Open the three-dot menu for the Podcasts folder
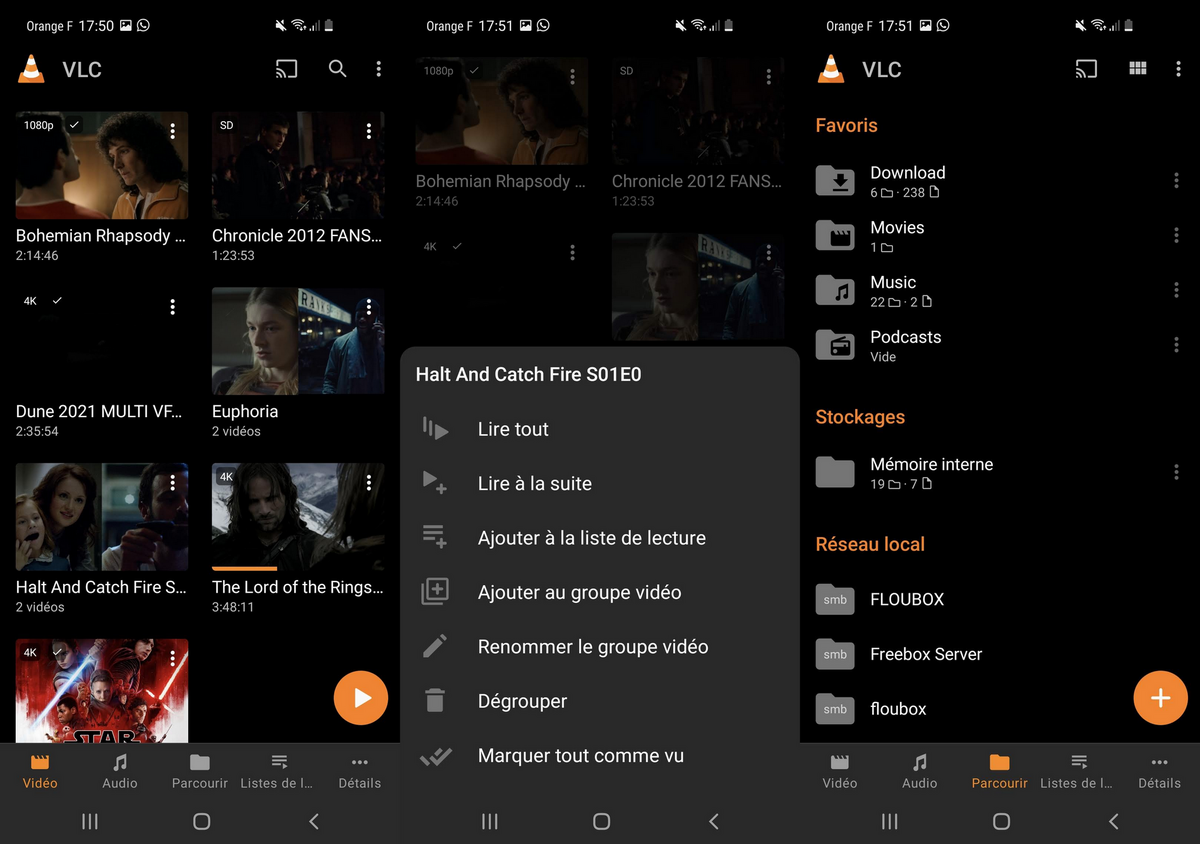Viewport: 1200px width, 844px height. coord(1176,345)
